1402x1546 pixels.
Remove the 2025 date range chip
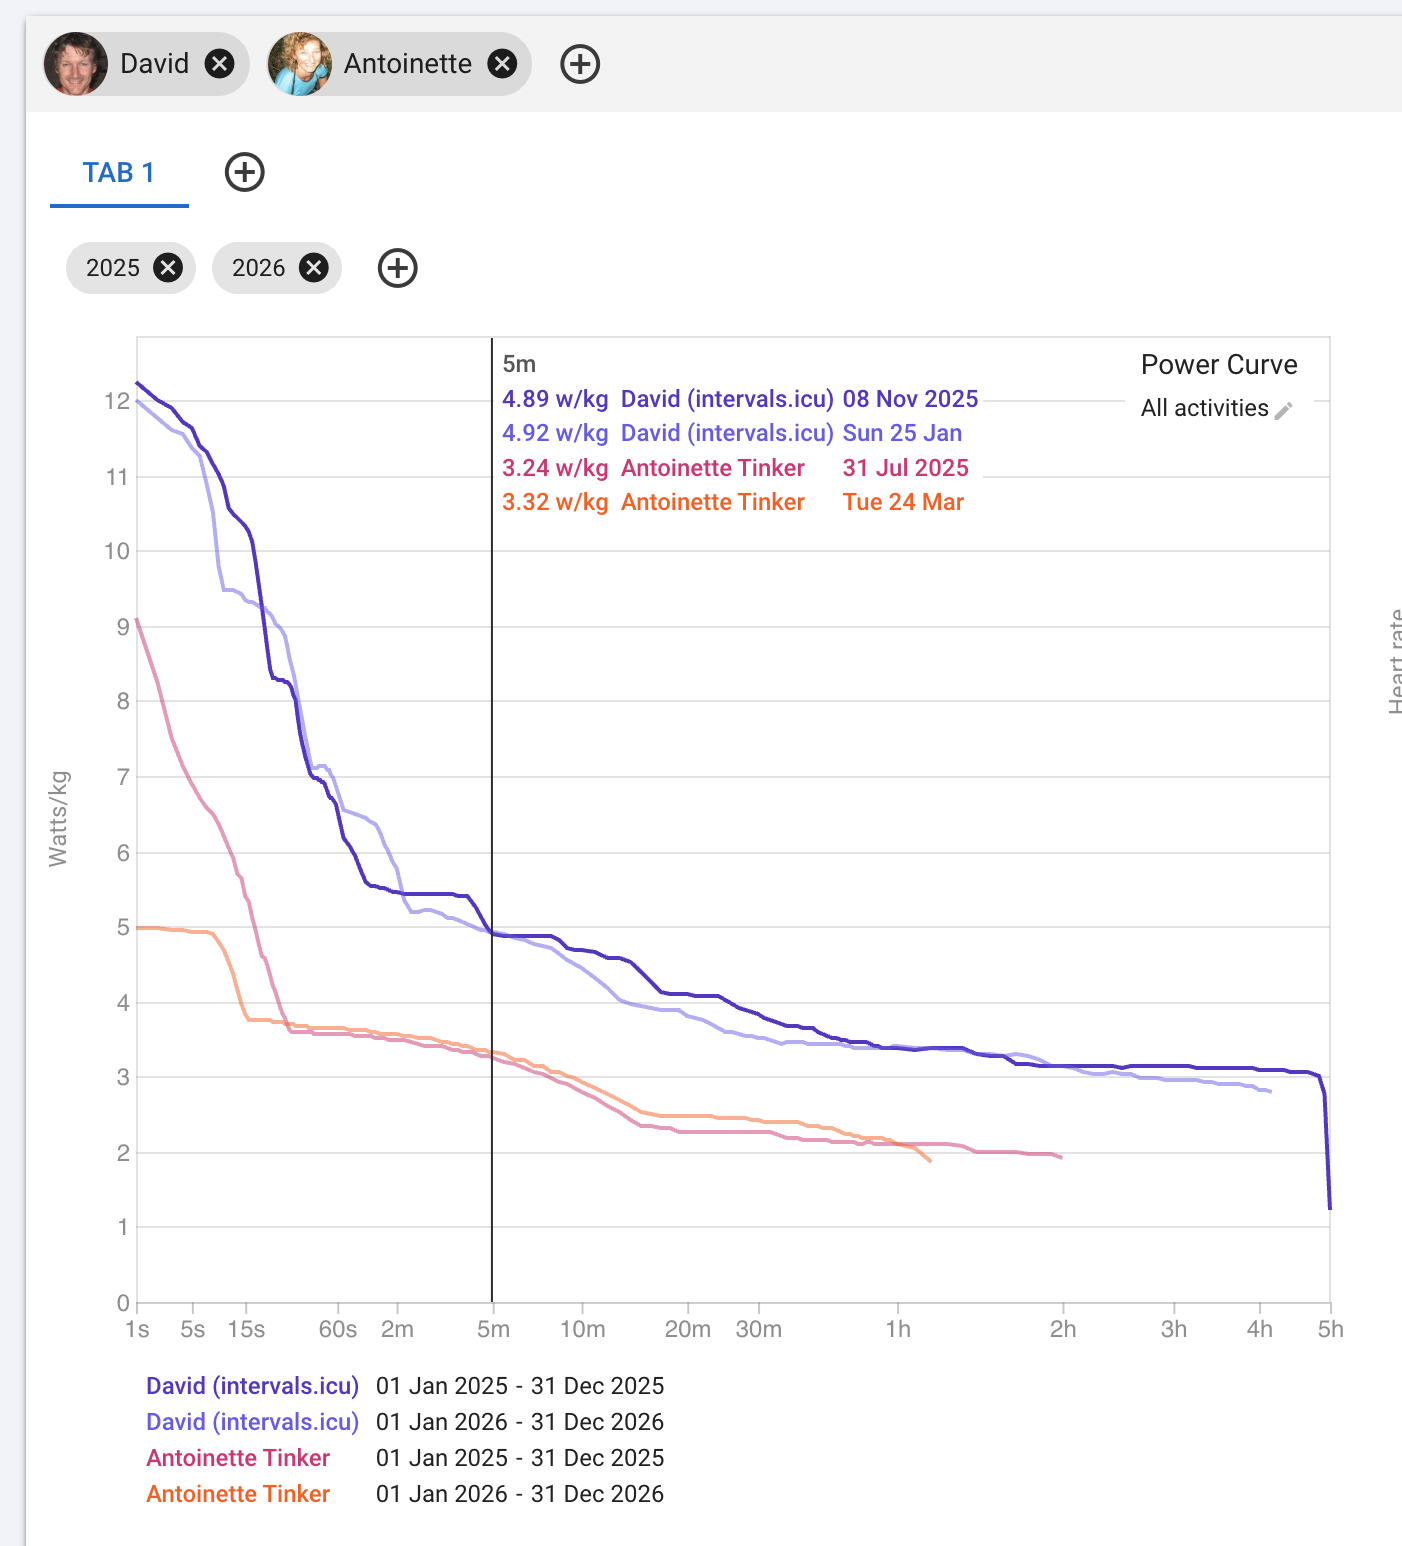click(168, 268)
